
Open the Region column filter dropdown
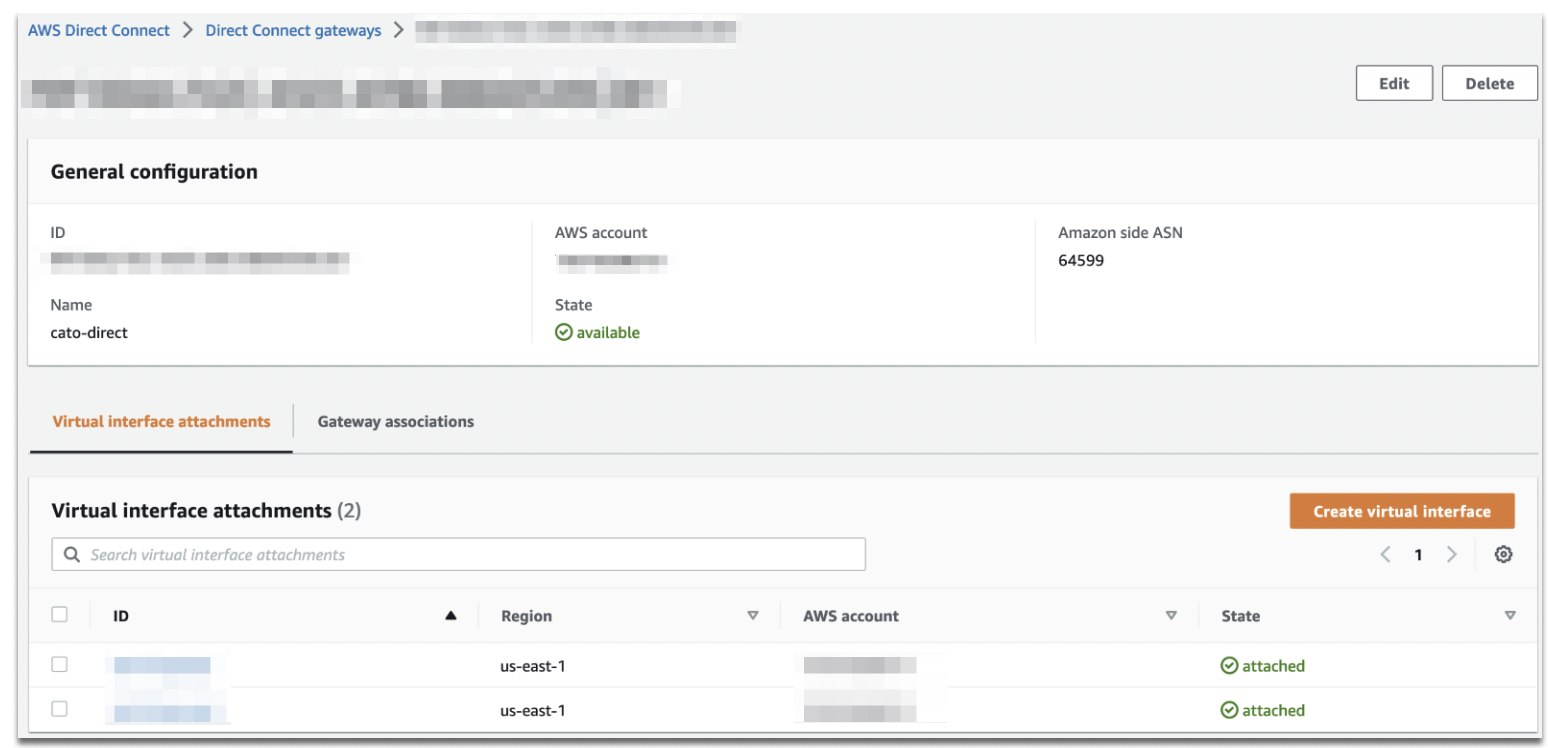coord(754,616)
